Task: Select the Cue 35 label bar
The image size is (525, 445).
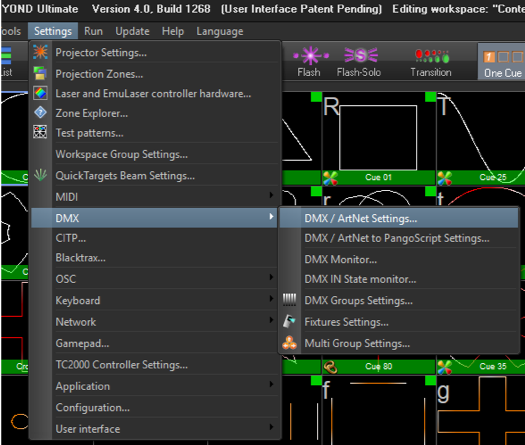Action: click(x=481, y=367)
